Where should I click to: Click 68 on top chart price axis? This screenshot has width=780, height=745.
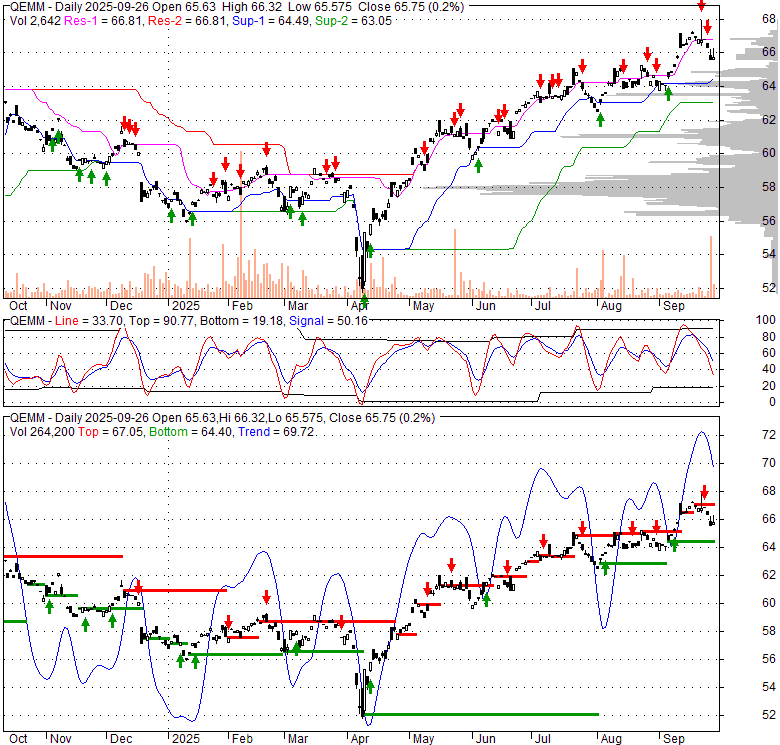769,19
